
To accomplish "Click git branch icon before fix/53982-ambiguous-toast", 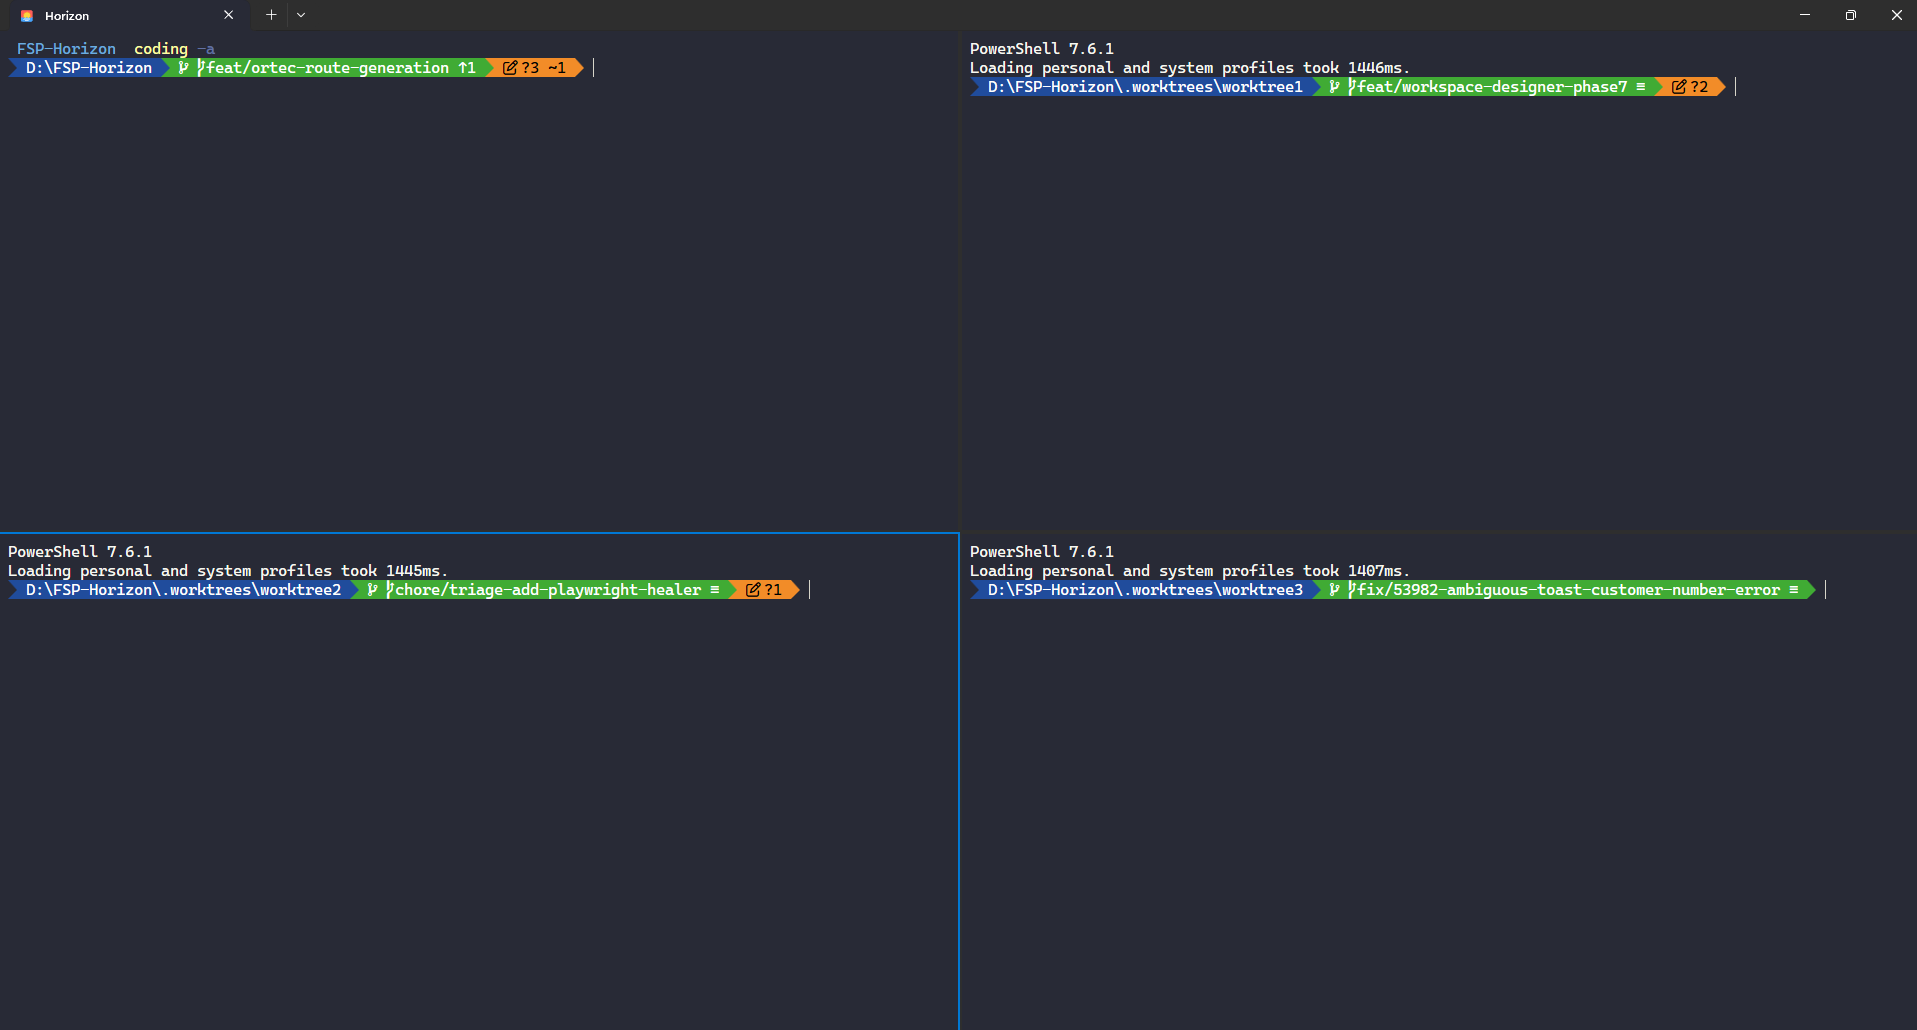I will pos(1335,590).
